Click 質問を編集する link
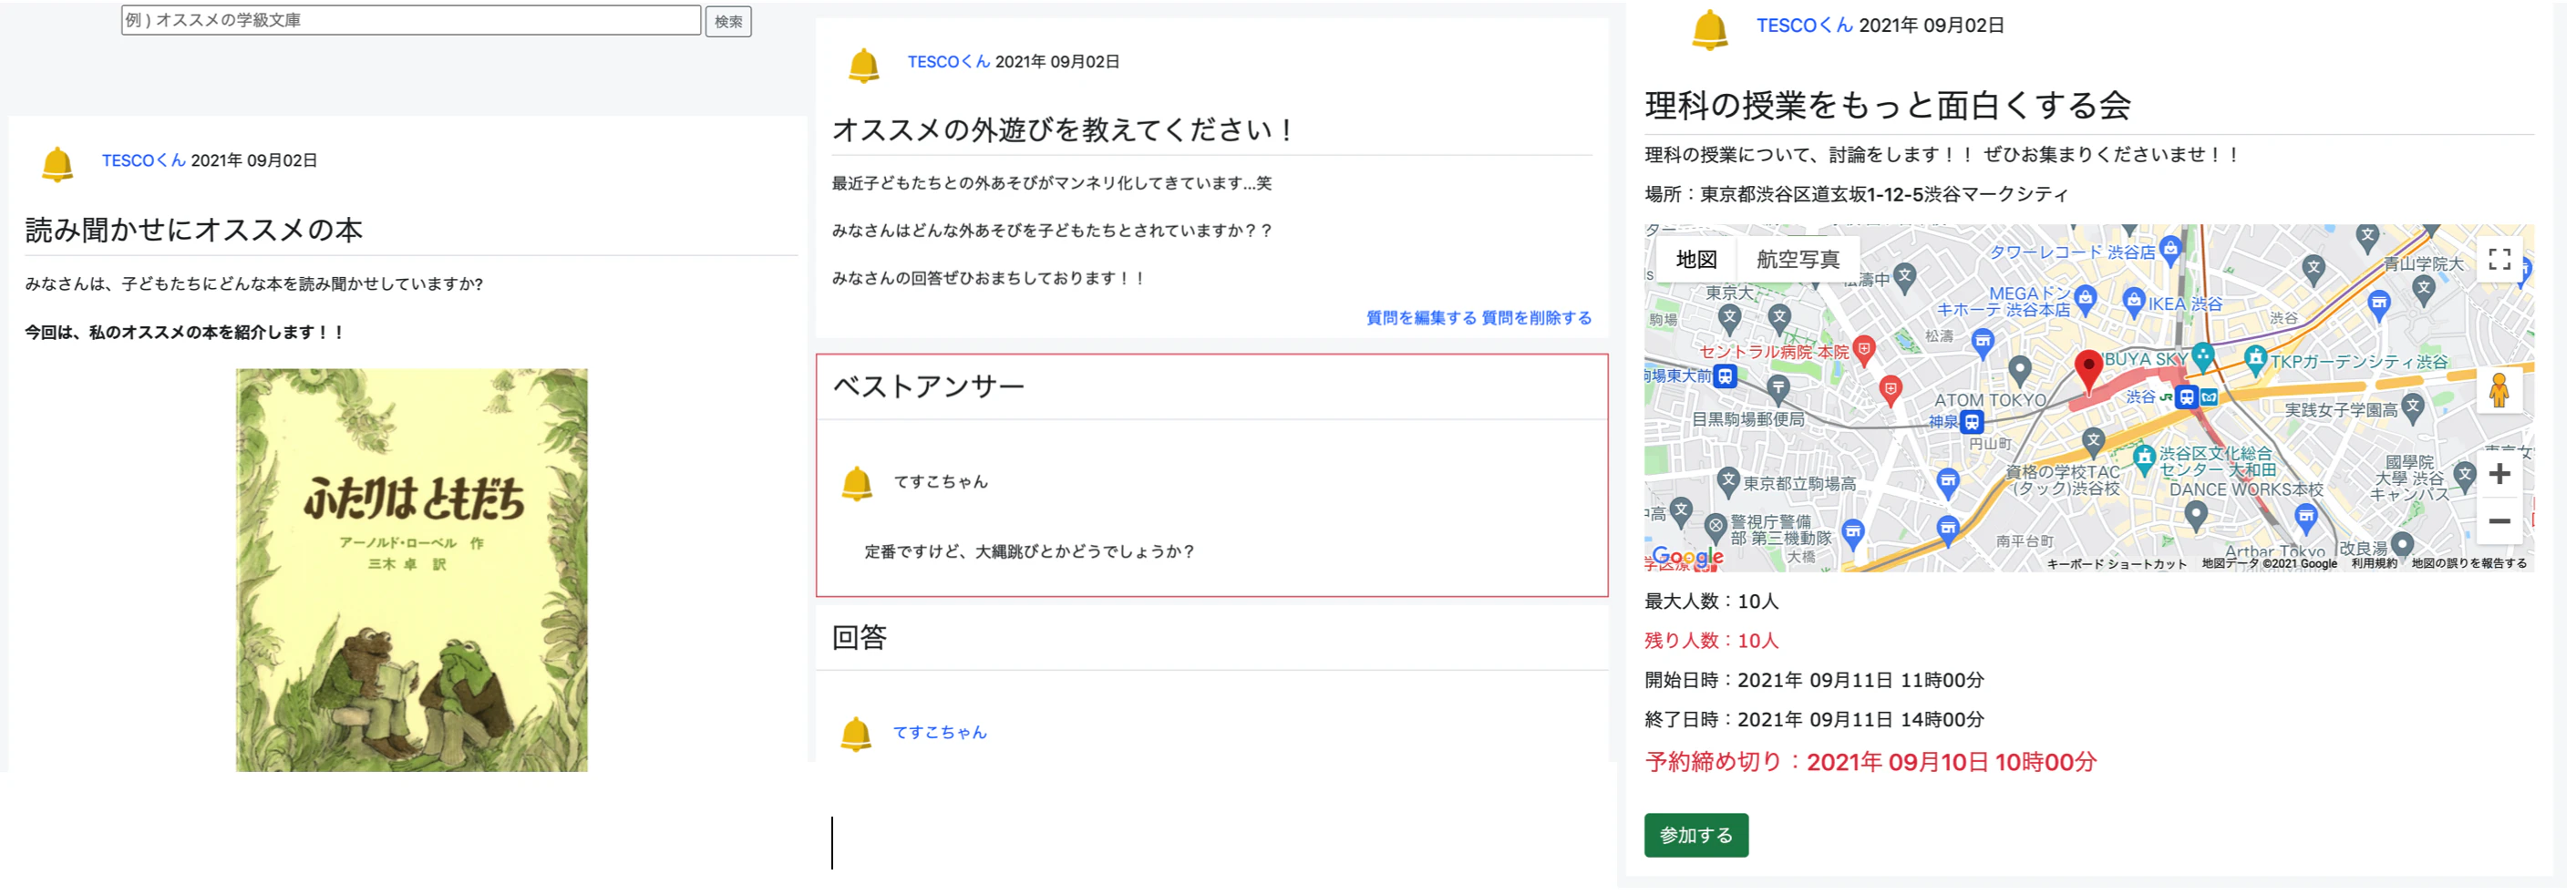The image size is (2576, 895). (x=1421, y=318)
